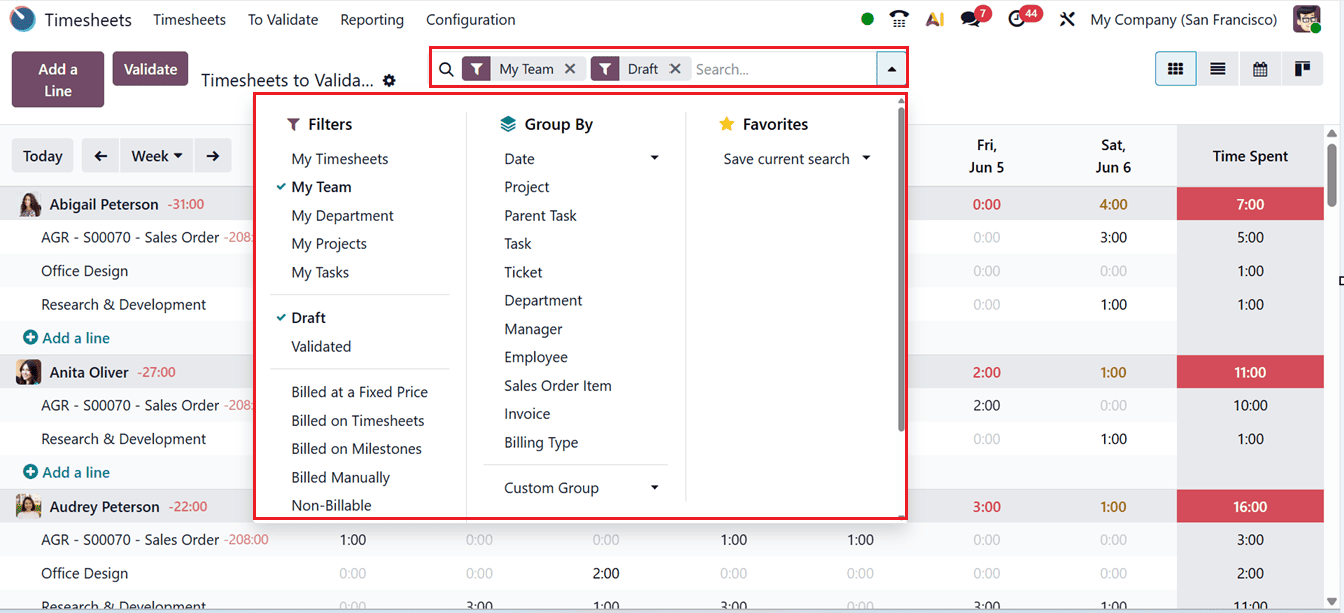Open the Odoo home apps logo
1344x613 pixels.
click(22, 19)
